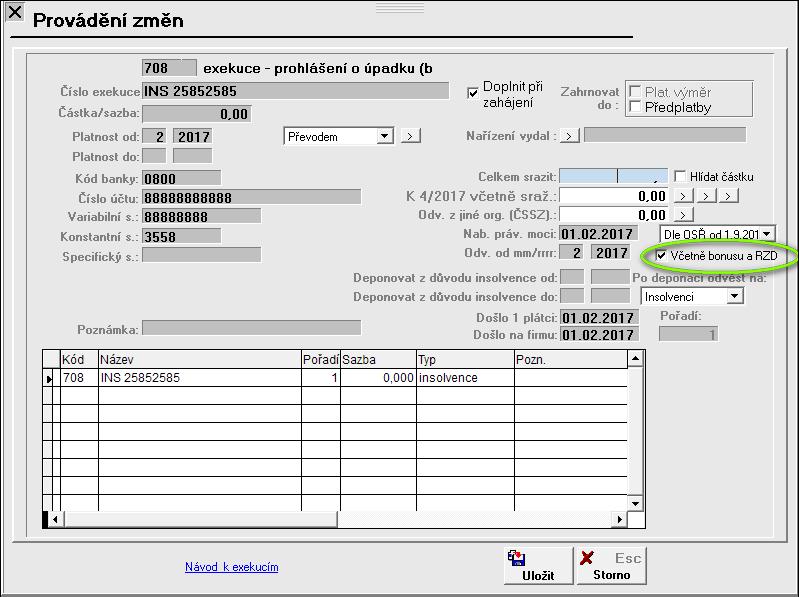This screenshot has width=799, height=597.
Task: Click the Variabilní s. field
Action: click(x=201, y=216)
